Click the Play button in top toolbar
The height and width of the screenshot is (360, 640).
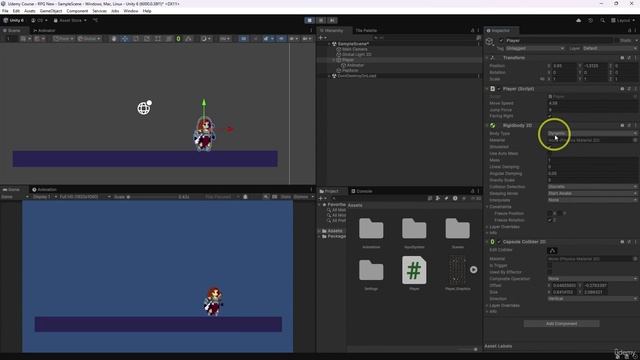tap(309, 20)
